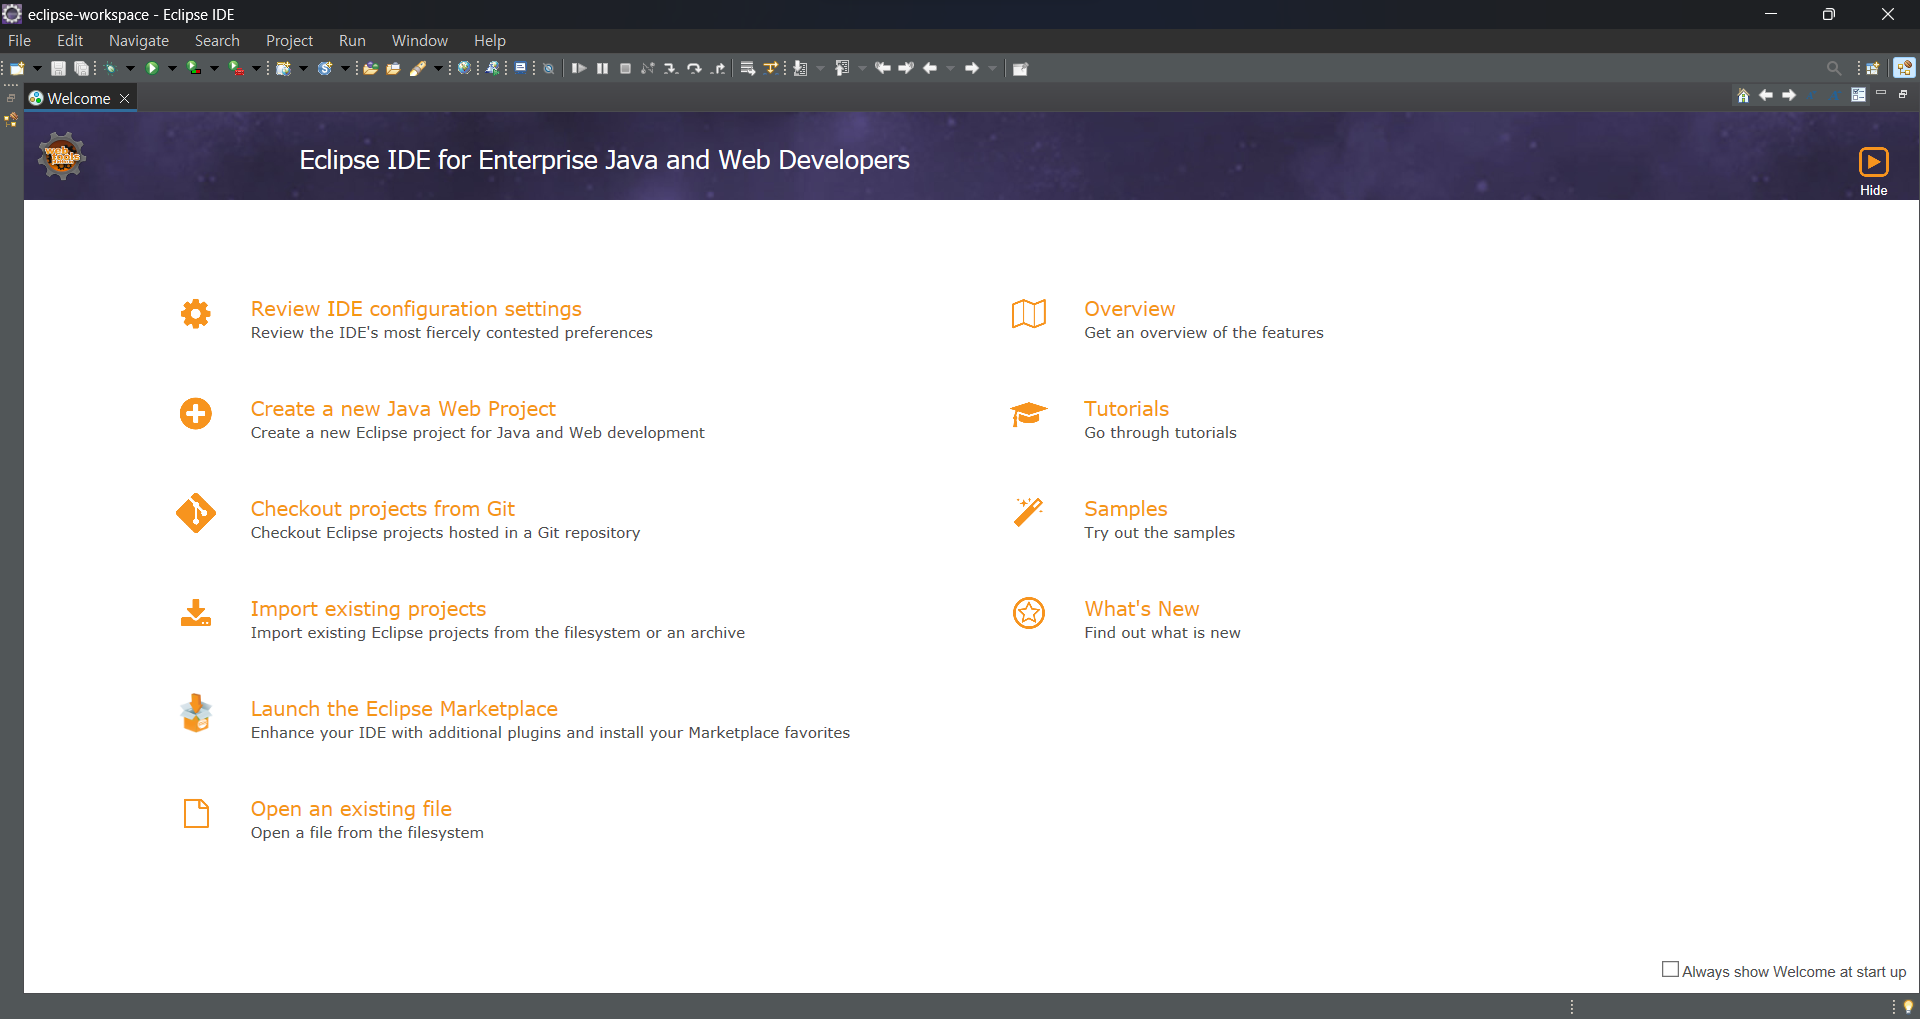Click the New wizard toolbar icon

coord(17,68)
